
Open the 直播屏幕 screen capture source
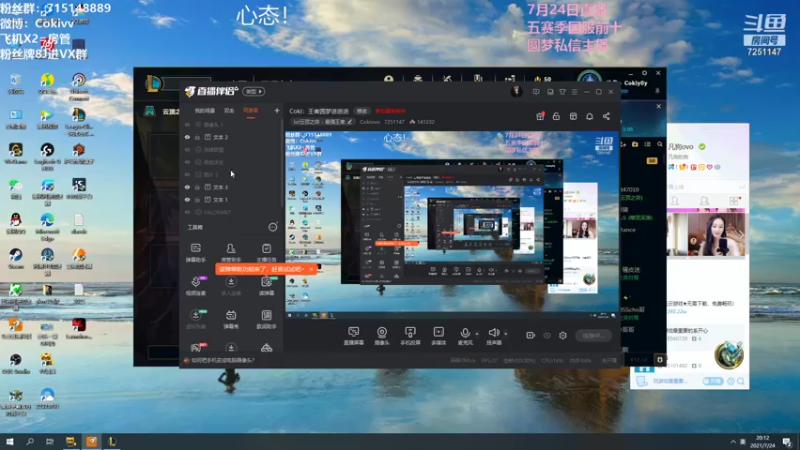pyautogui.click(x=354, y=336)
